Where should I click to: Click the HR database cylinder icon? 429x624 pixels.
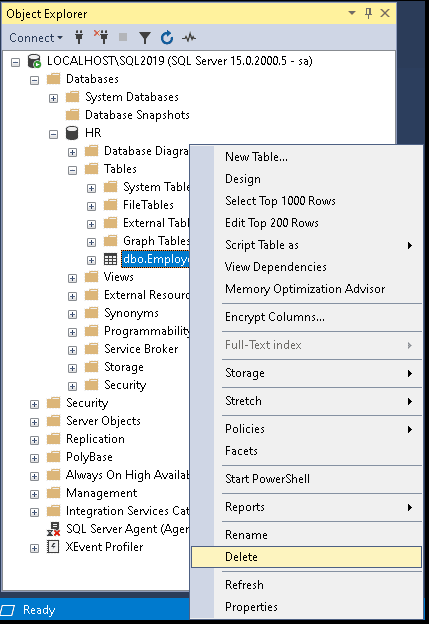(72, 133)
